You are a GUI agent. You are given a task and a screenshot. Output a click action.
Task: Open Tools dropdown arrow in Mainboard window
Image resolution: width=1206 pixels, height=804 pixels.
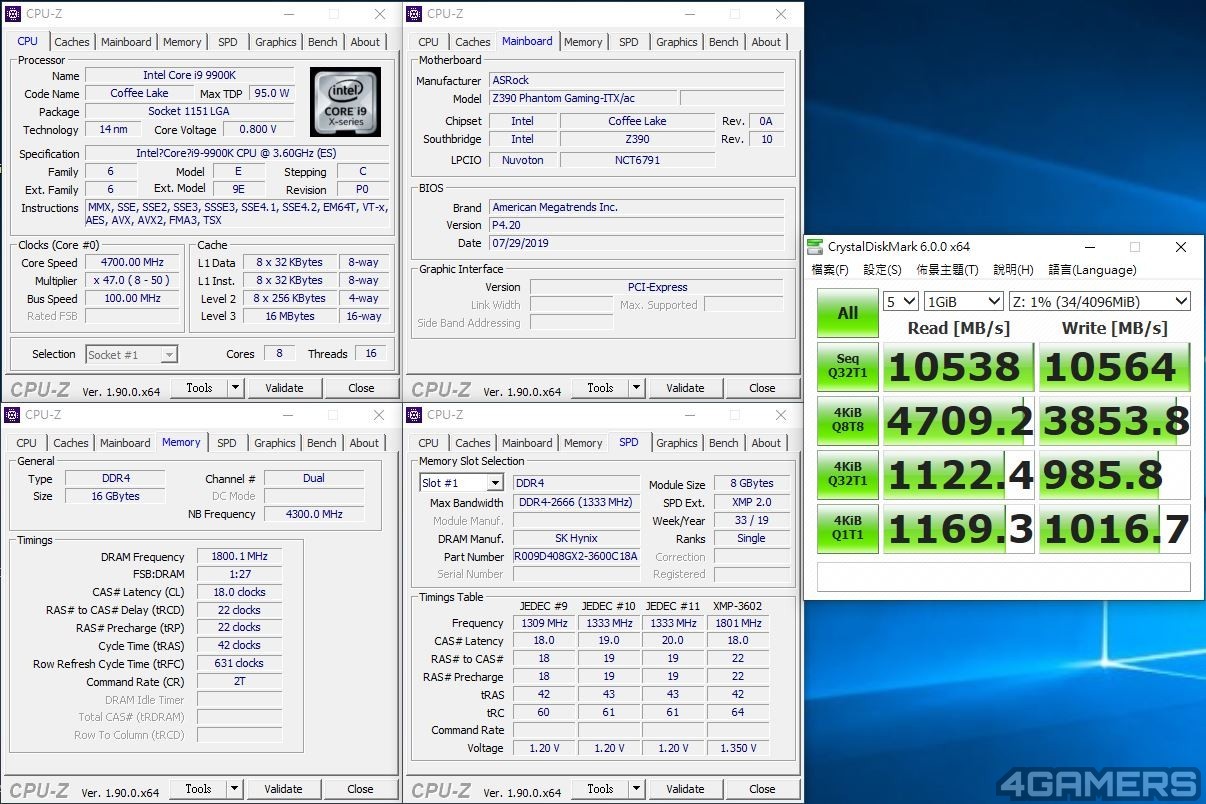pyautogui.click(x=636, y=388)
